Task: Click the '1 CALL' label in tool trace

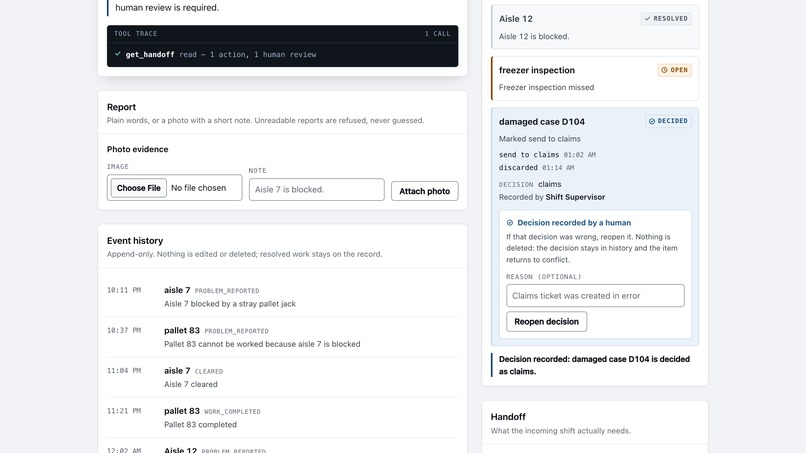Action: point(437,33)
